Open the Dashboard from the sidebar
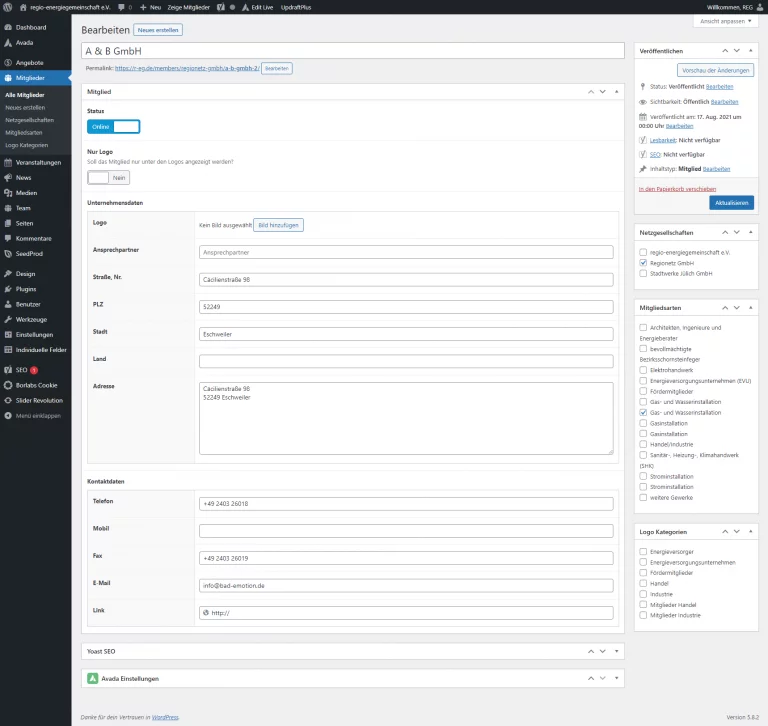 tap(30, 27)
